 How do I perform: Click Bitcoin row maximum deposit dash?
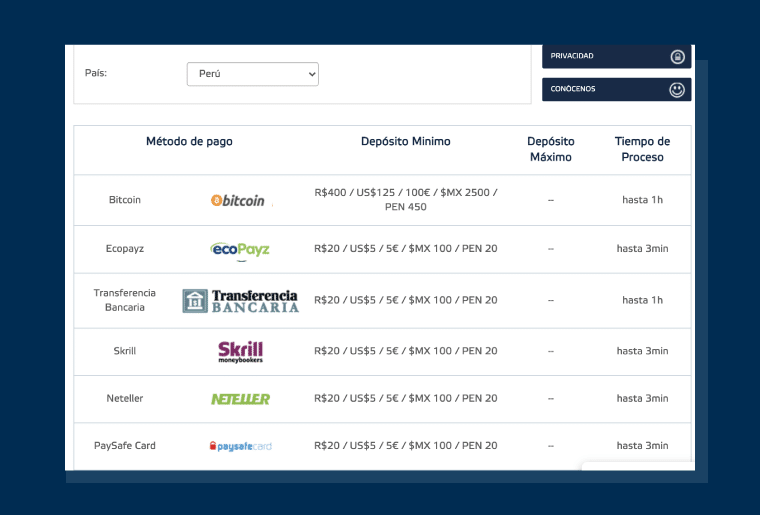pyautogui.click(x=551, y=201)
